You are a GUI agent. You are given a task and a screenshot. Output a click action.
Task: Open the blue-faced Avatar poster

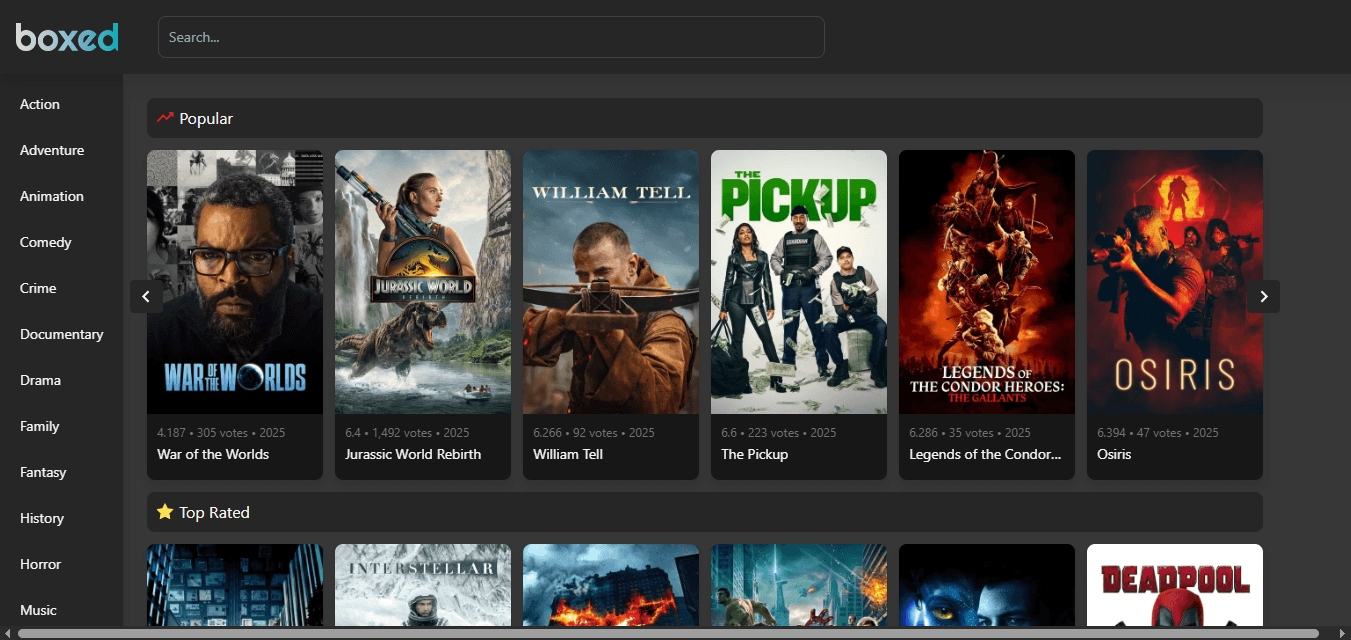pos(987,585)
